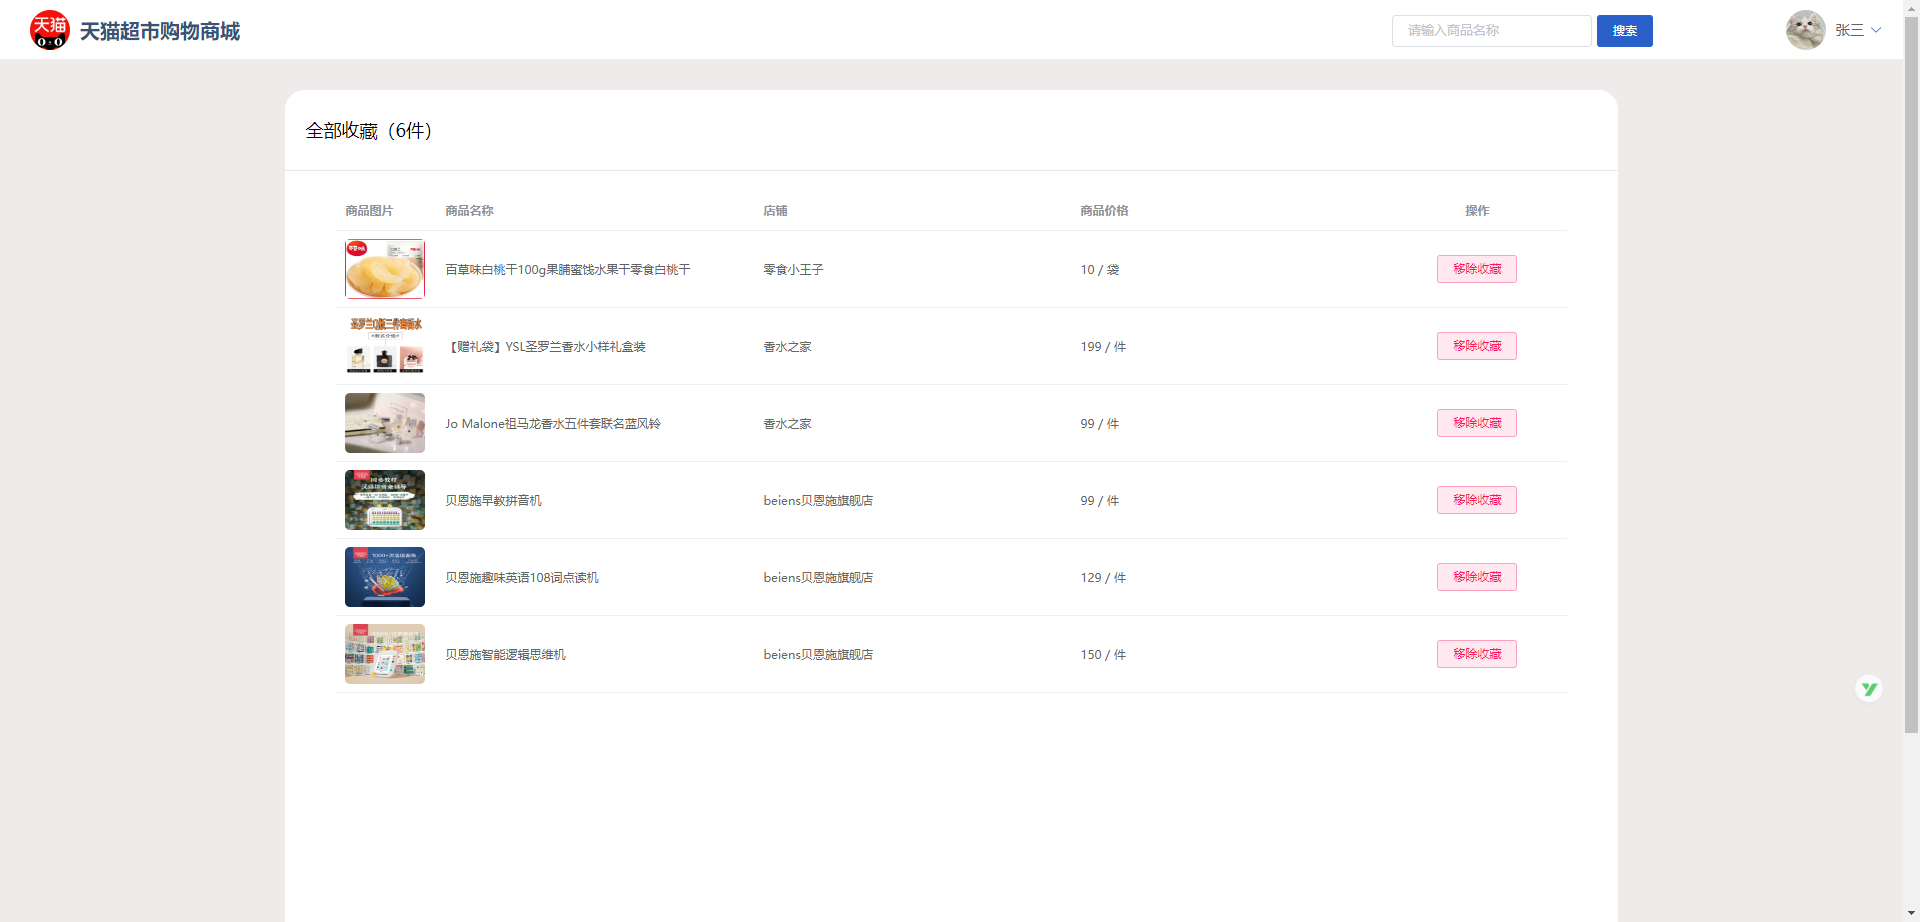The width and height of the screenshot is (1920, 922).
Task: Click 香水之家 store in Jo Malone row
Action: [787, 424]
